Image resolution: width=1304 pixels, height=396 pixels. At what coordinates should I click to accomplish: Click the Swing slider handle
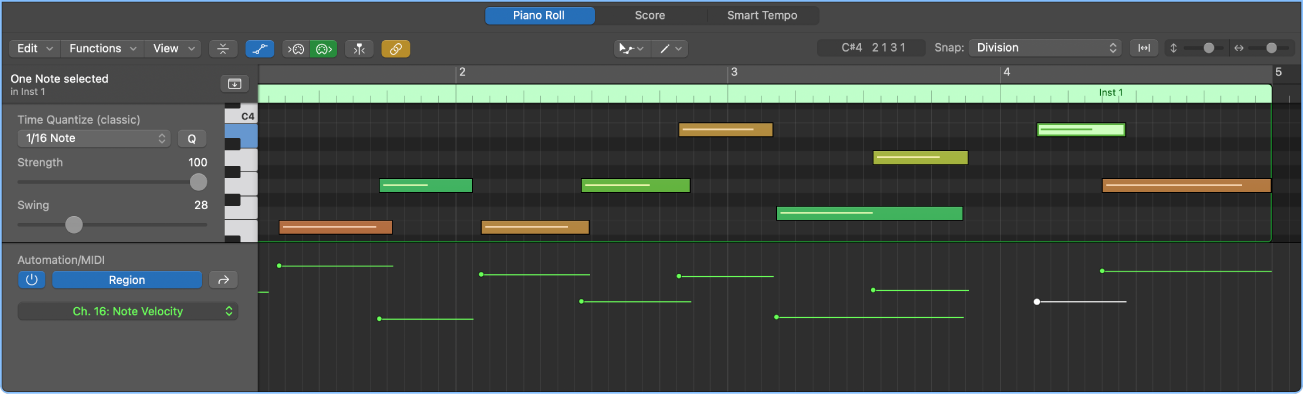click(x=74, y=225)
